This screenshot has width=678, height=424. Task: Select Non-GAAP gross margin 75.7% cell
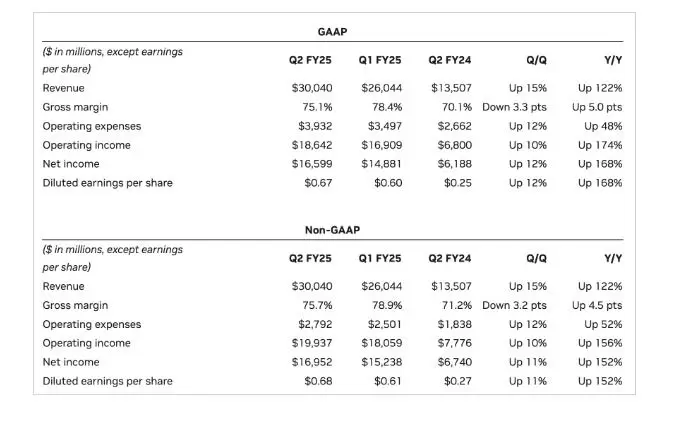point(316,305)
